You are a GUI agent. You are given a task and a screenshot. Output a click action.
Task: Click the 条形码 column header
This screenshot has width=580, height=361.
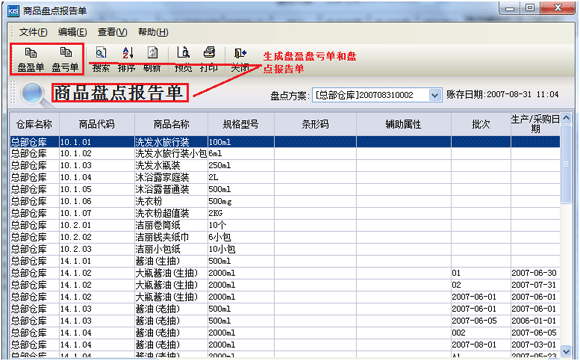click(x=315, y=124)
